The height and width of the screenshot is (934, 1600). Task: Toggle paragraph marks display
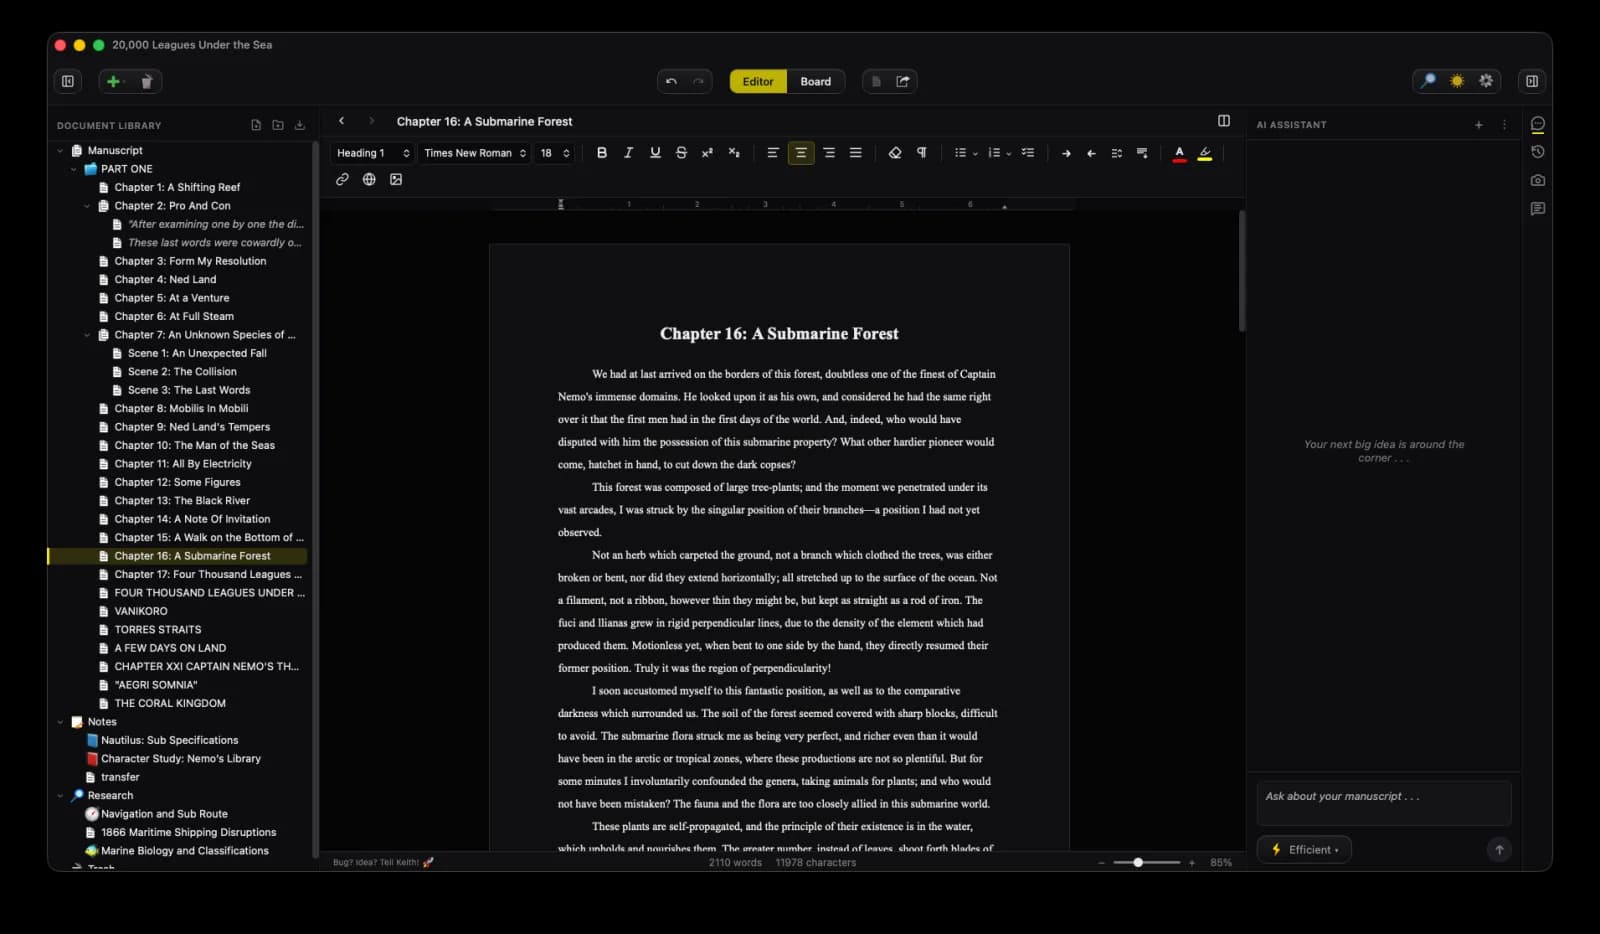(921, 153)
